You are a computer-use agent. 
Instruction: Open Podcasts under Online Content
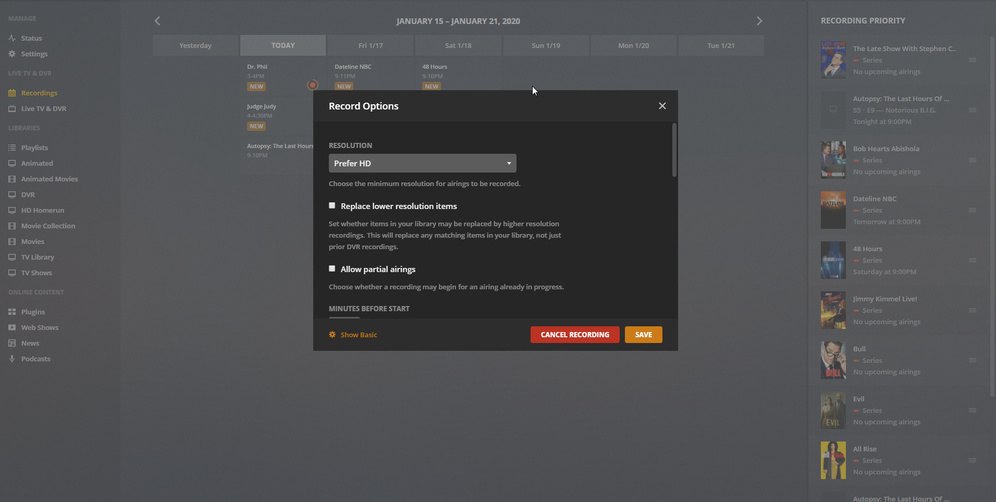coord(29,359)
